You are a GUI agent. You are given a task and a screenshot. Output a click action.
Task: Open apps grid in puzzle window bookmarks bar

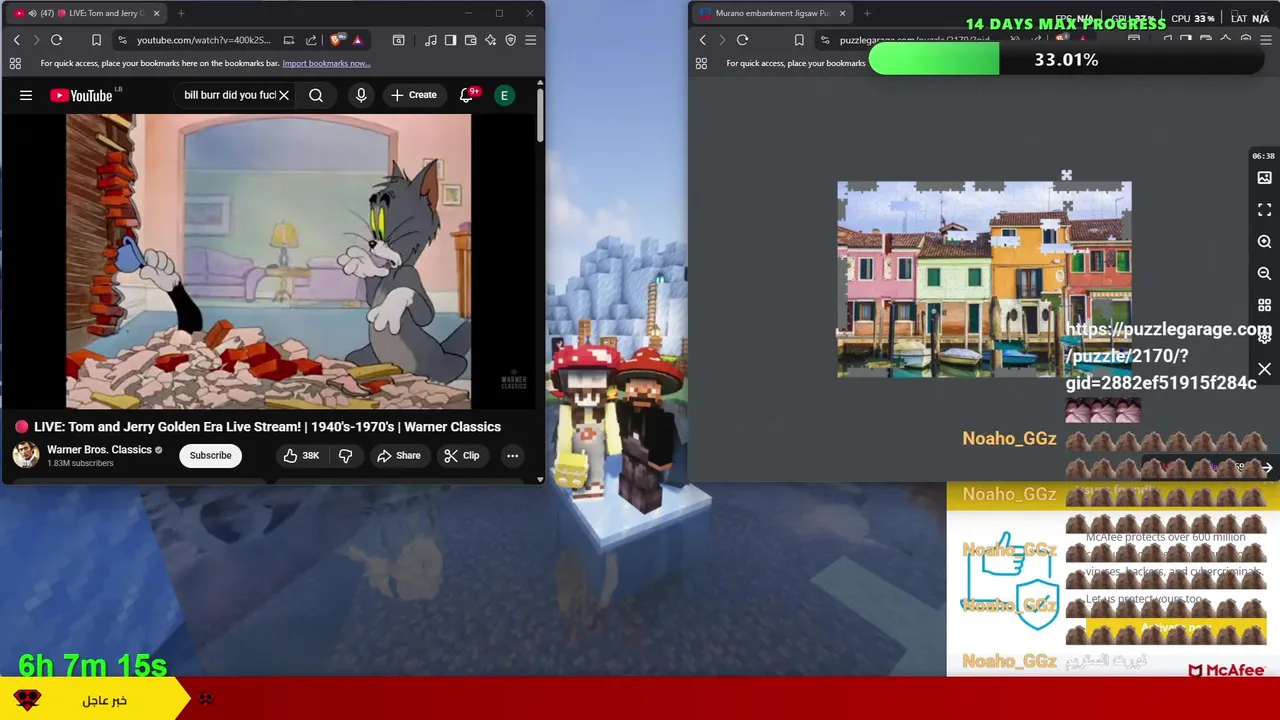click(701, 63)
